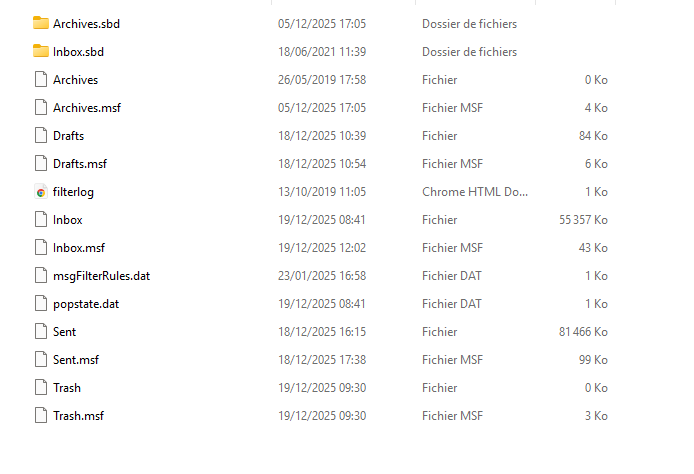694x474 pixels.
Task: Click the Archives.sbd folder icon
Action: (40, 23)
